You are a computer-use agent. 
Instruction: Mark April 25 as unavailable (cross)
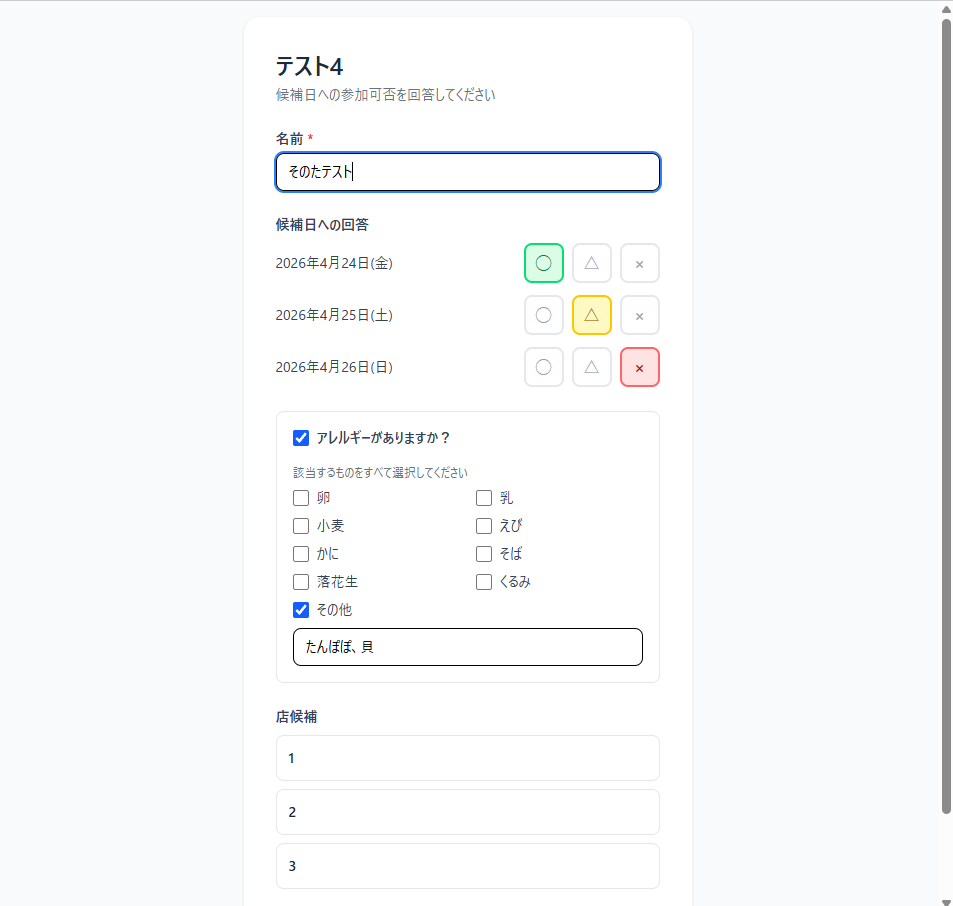640,315
